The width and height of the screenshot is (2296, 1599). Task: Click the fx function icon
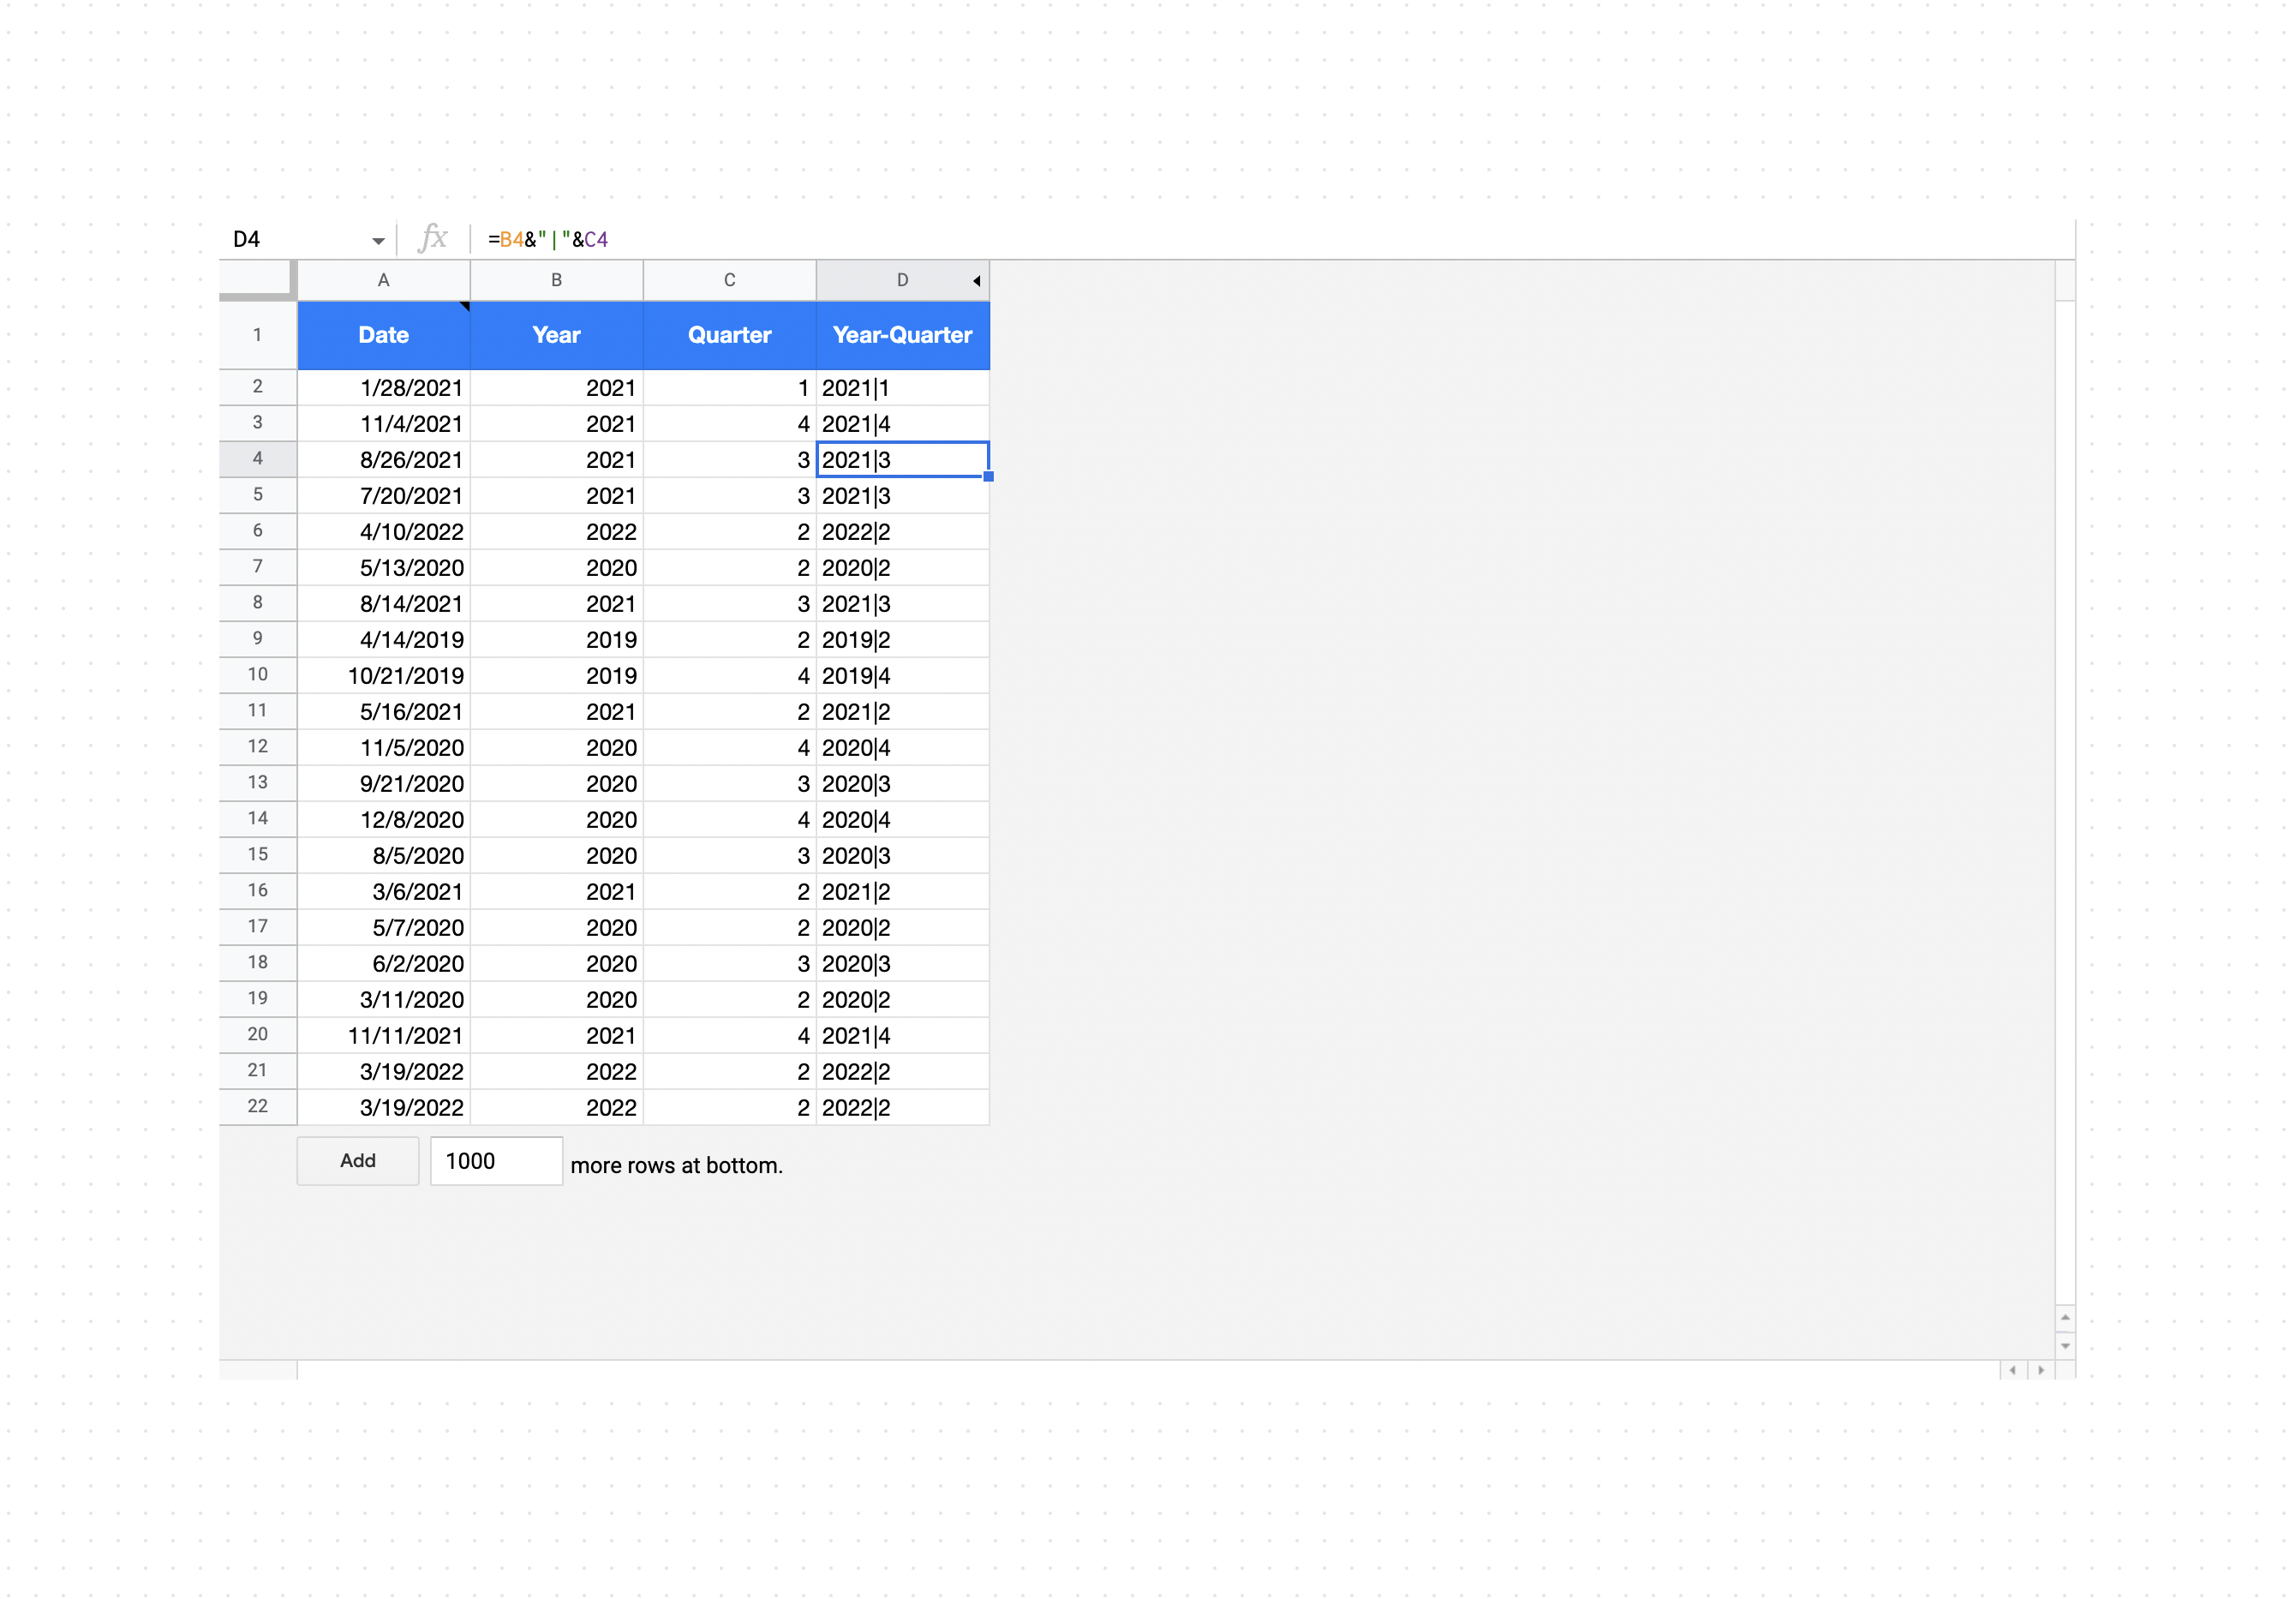click(433, 238)
